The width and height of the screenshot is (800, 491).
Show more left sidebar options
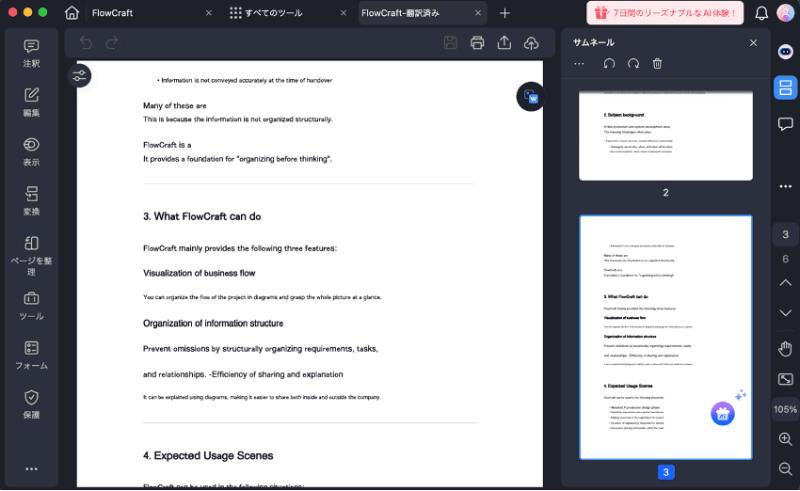tap(31, 469)
